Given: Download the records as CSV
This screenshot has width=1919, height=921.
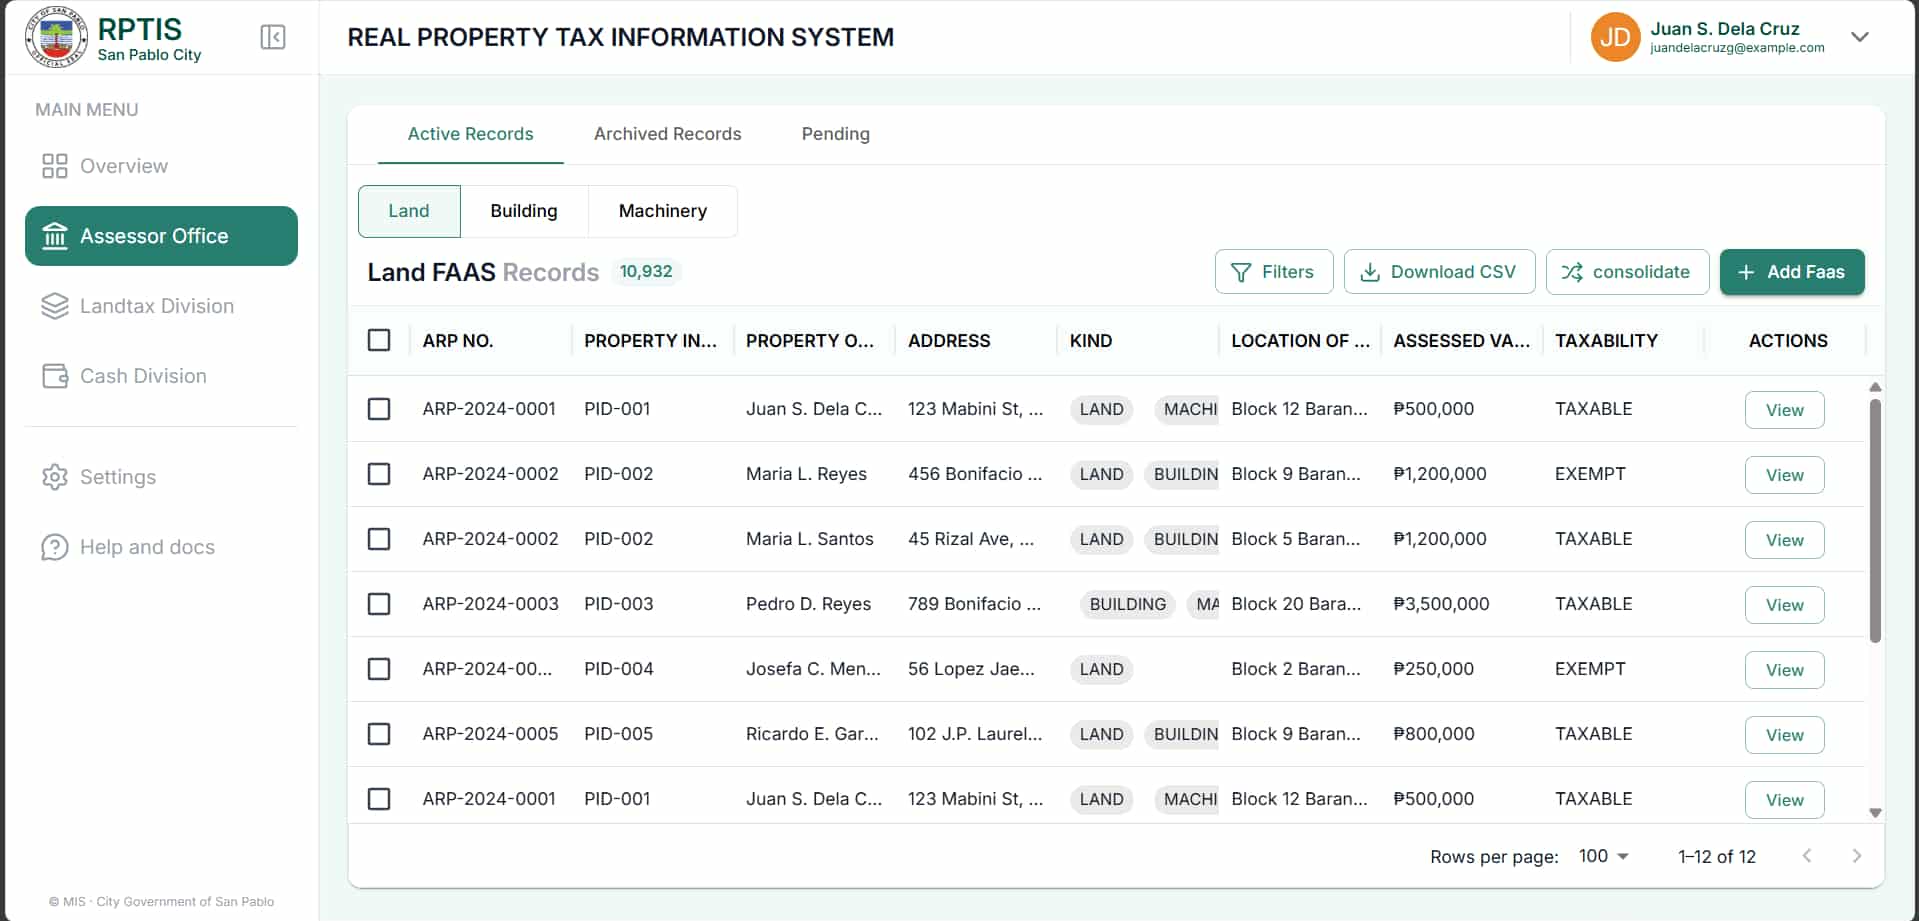Looking at the screenshot, I should coord(1438,272).
